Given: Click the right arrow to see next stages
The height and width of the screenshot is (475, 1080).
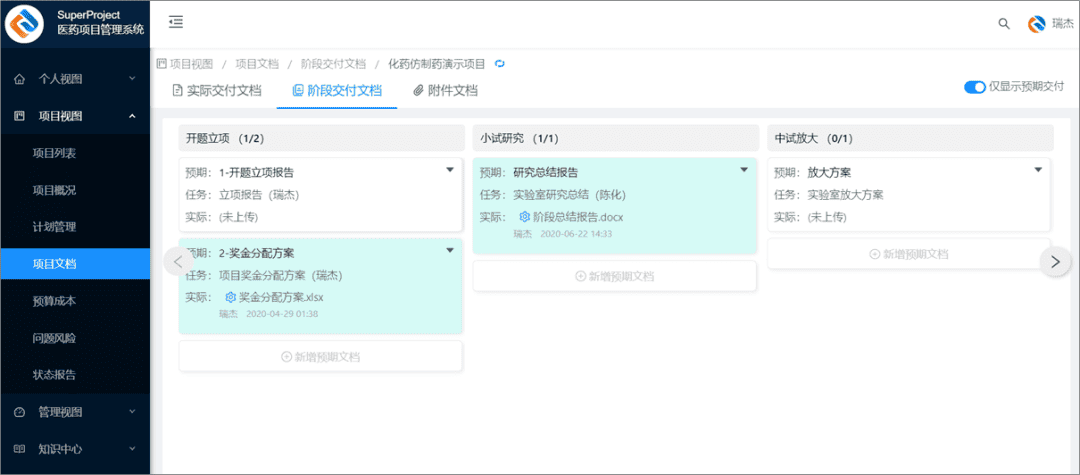Looking at the screenshot, I should point(1055,262).
